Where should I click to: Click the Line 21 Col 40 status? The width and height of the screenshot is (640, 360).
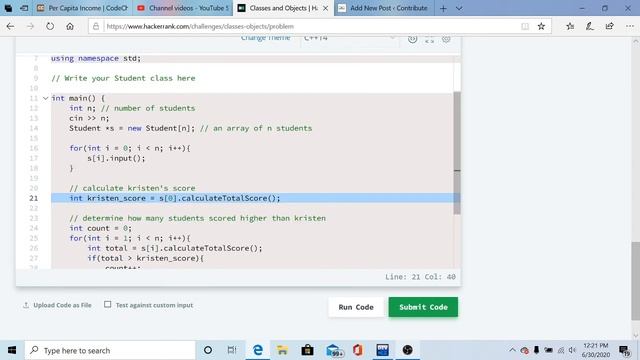click(420, 277)
